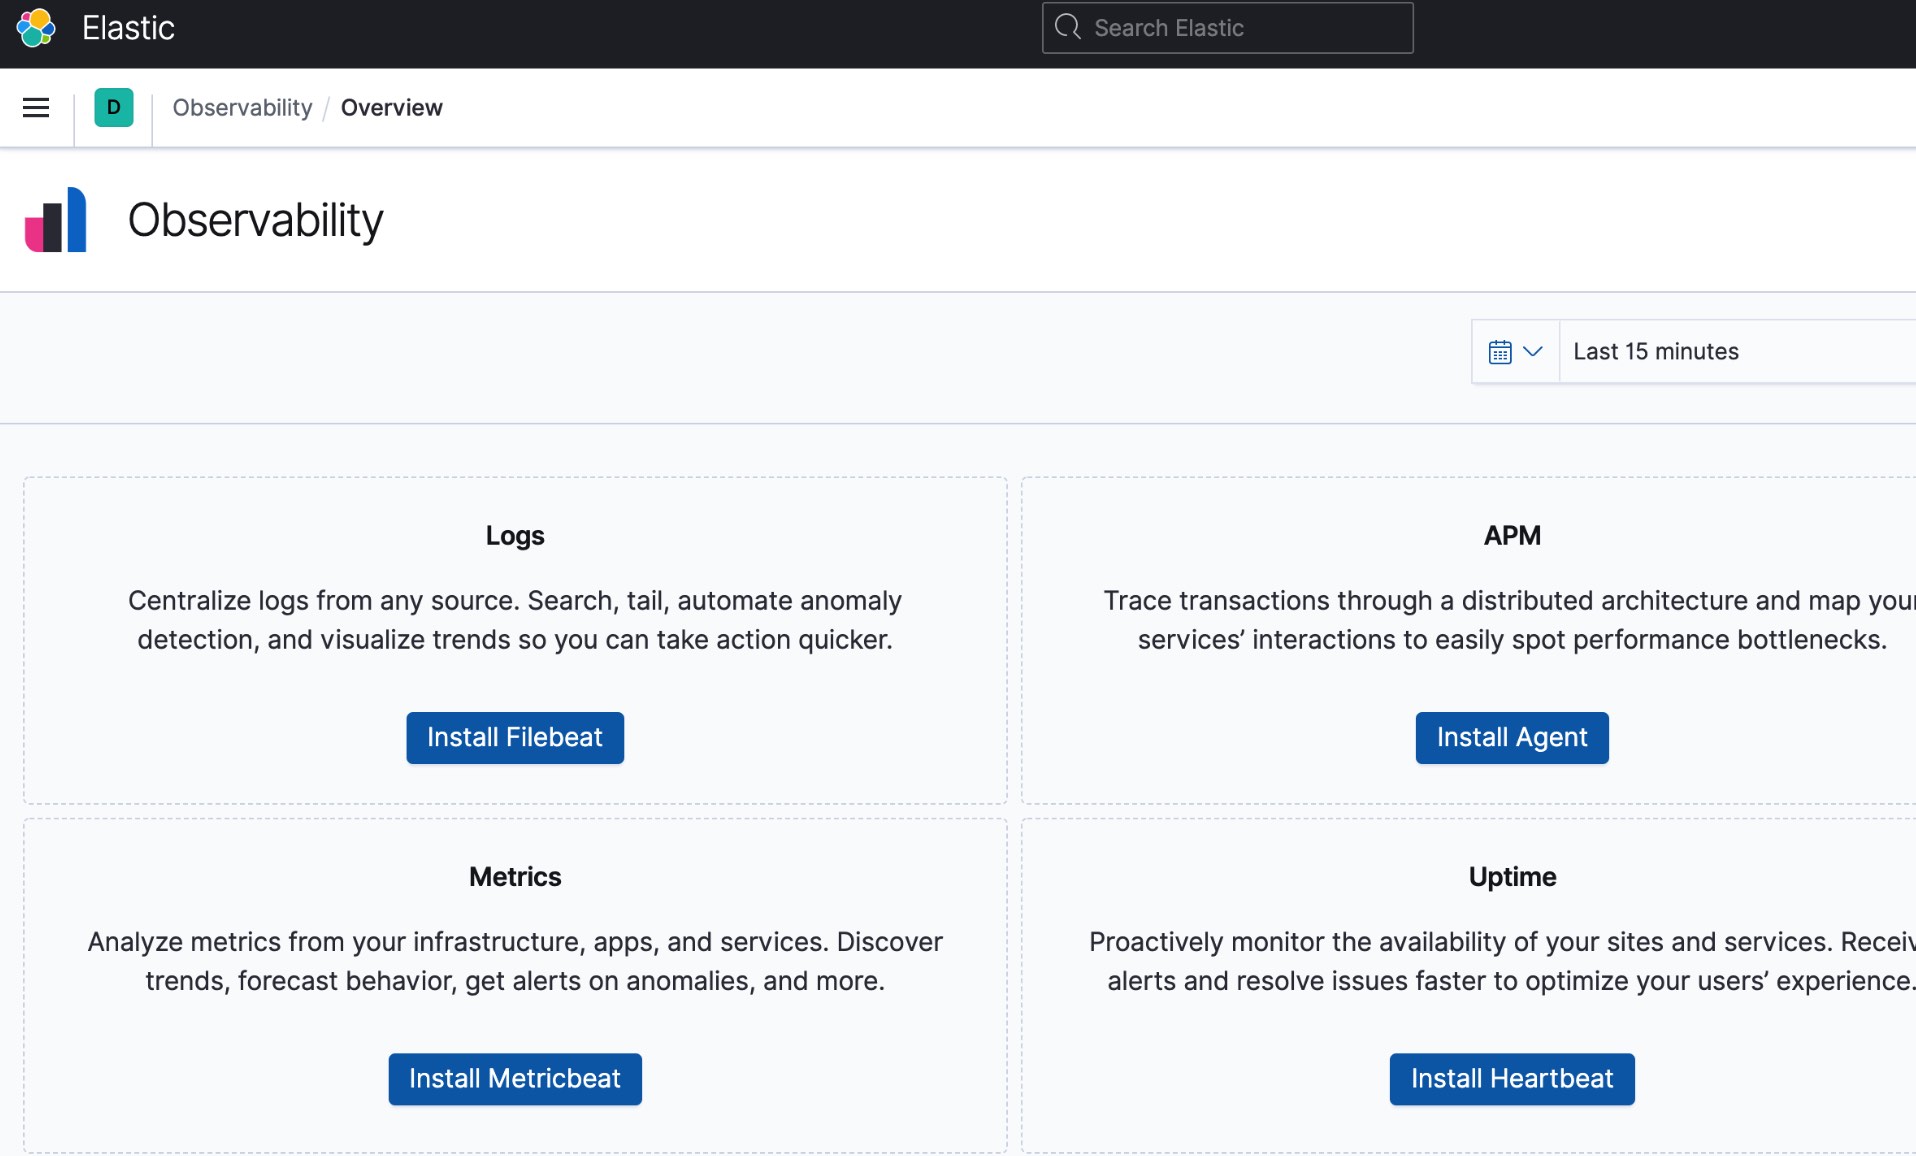Screen dimensions: 1916x1156
Task: Click the Elastic title text
Action: (128, 28)
